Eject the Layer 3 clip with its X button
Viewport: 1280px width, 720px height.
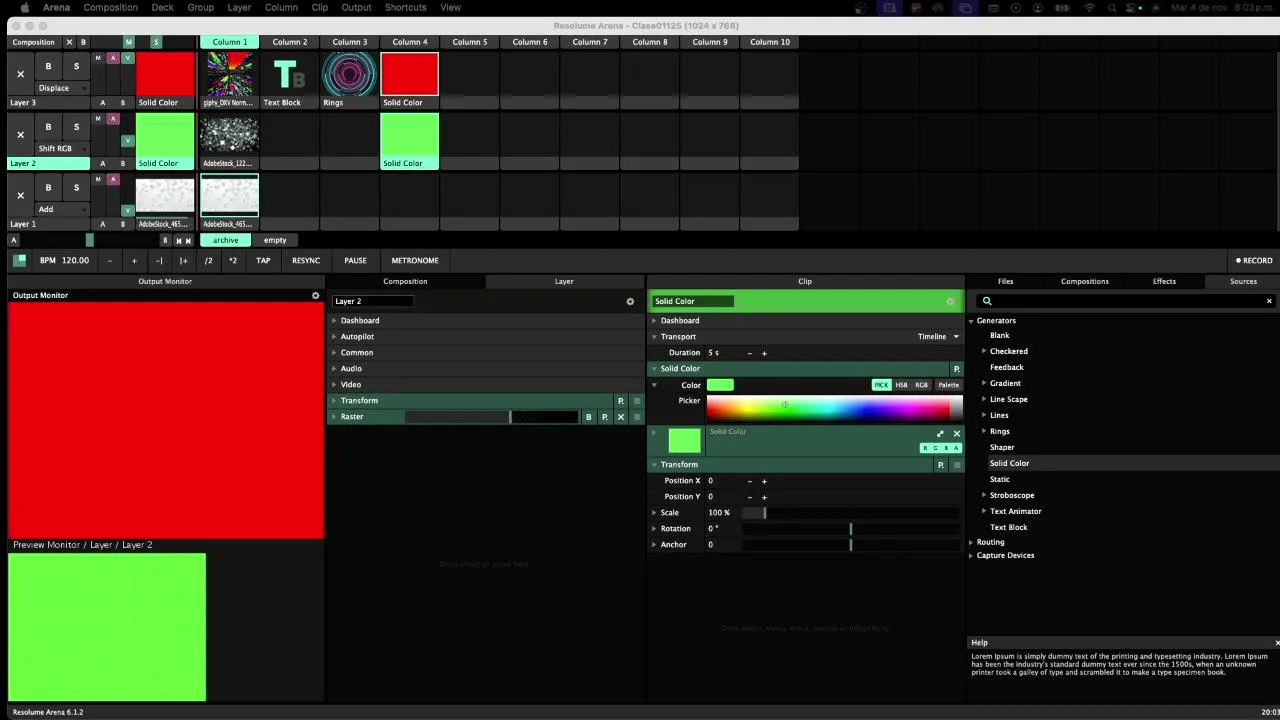coord(20,74)
